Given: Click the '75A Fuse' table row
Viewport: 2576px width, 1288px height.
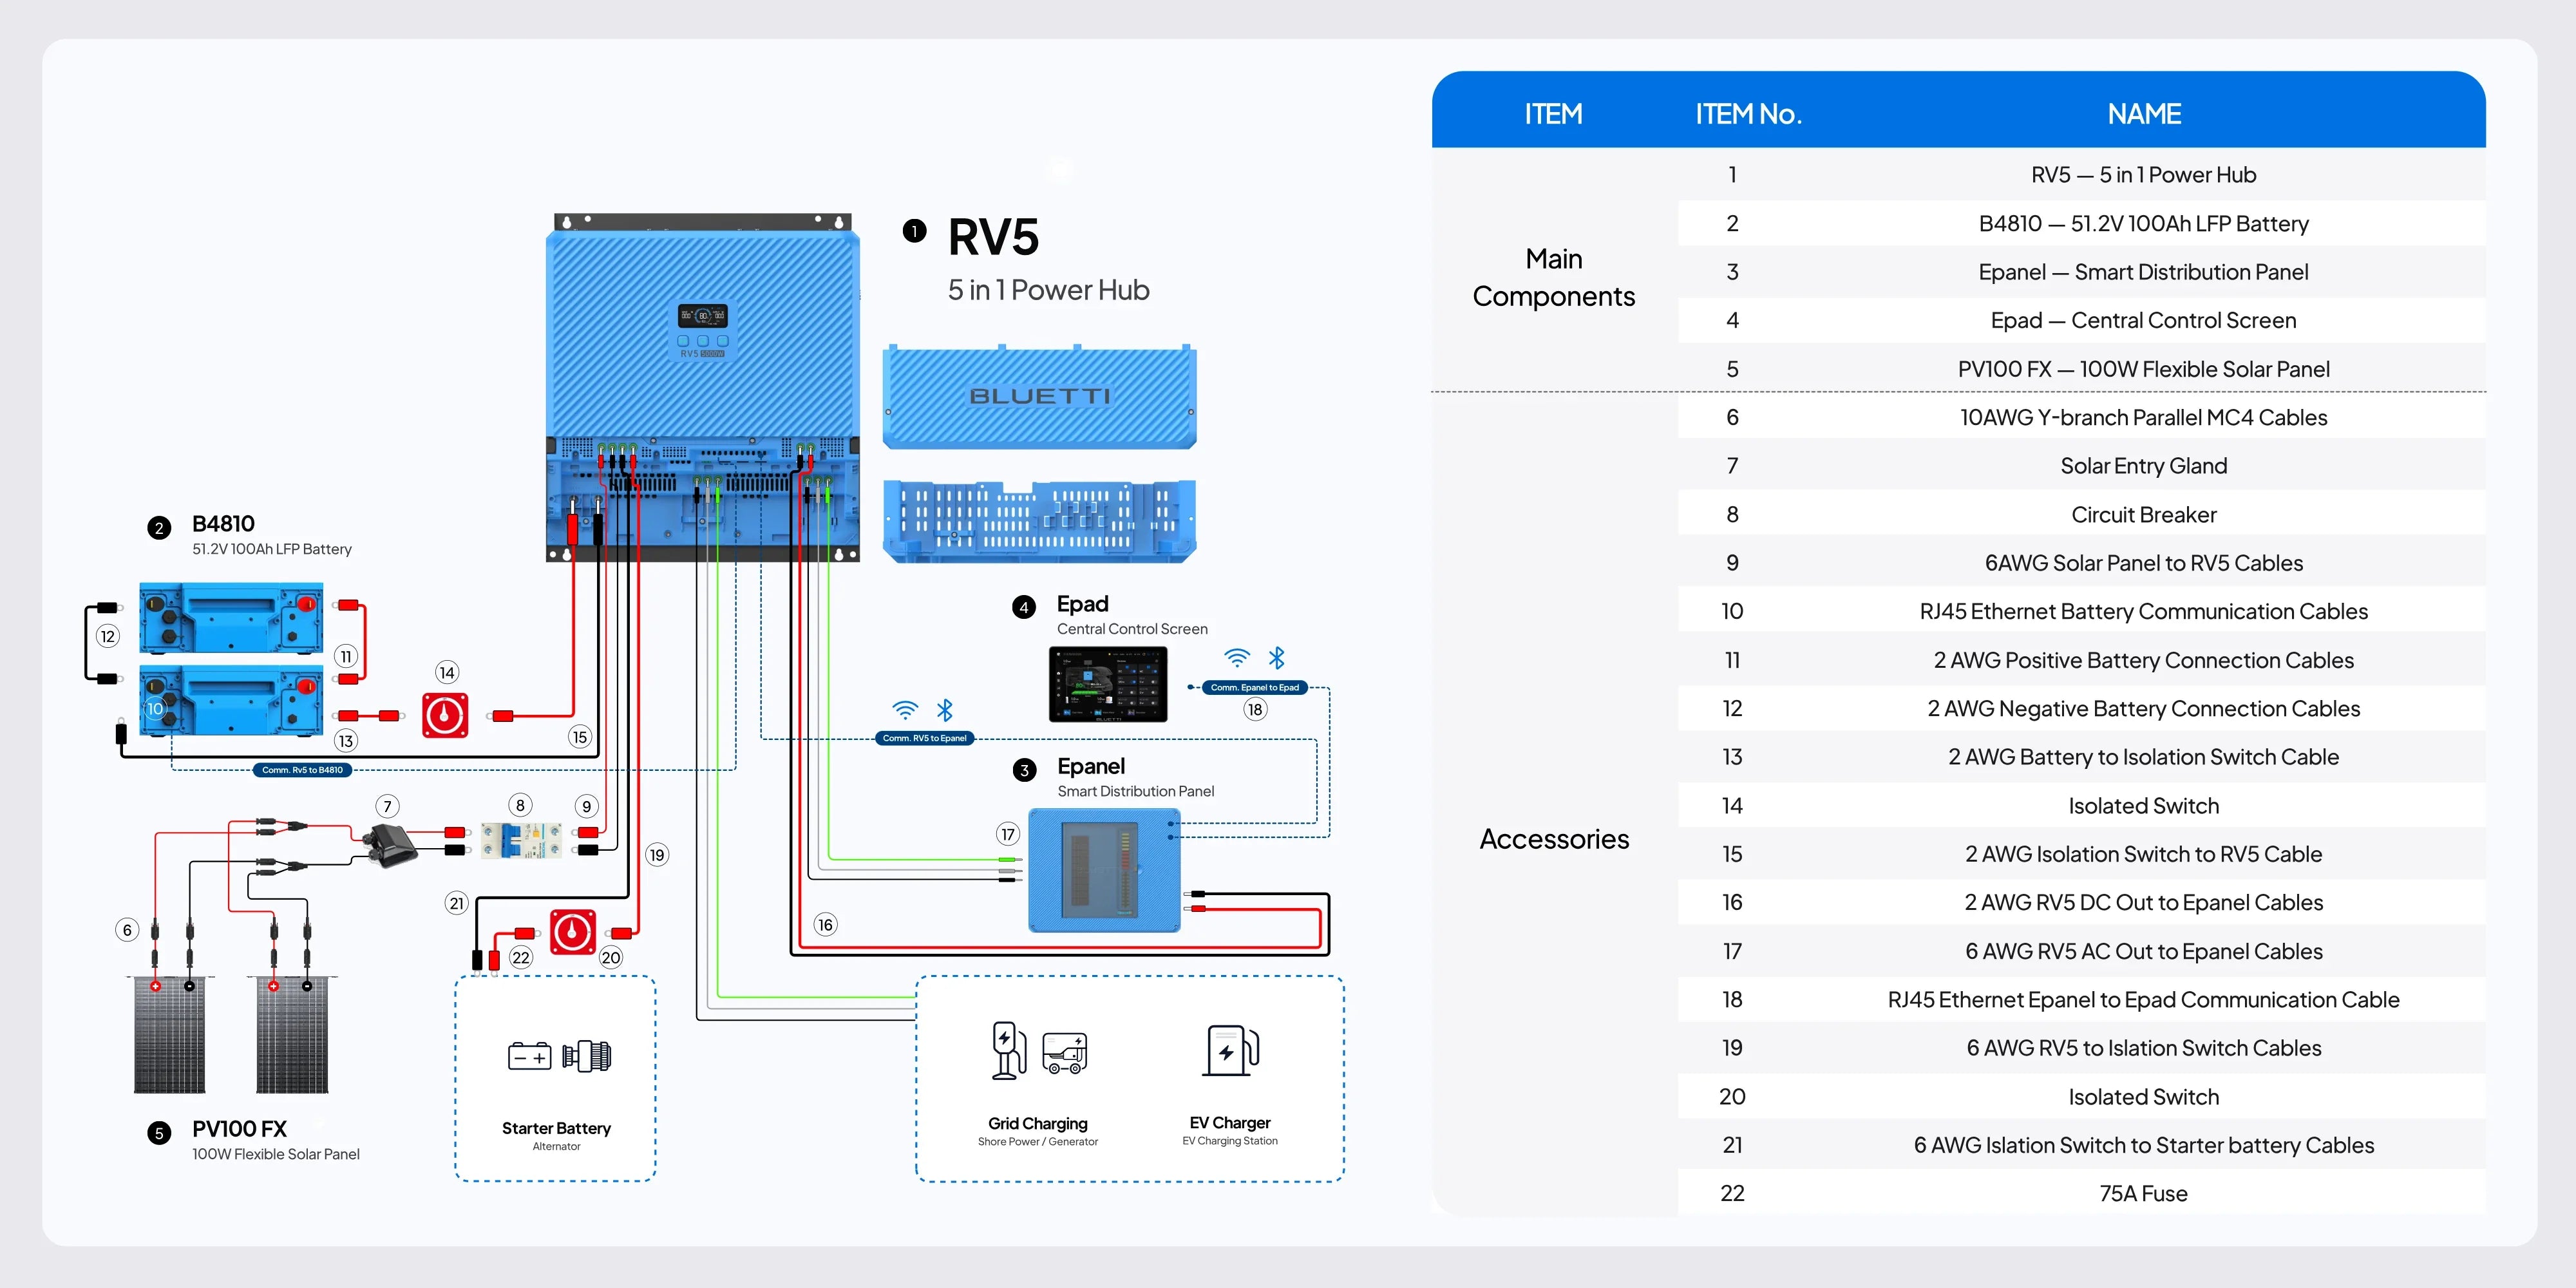Looking at the screenshot, I should pyautogui.click(x=2082, y=1194).
